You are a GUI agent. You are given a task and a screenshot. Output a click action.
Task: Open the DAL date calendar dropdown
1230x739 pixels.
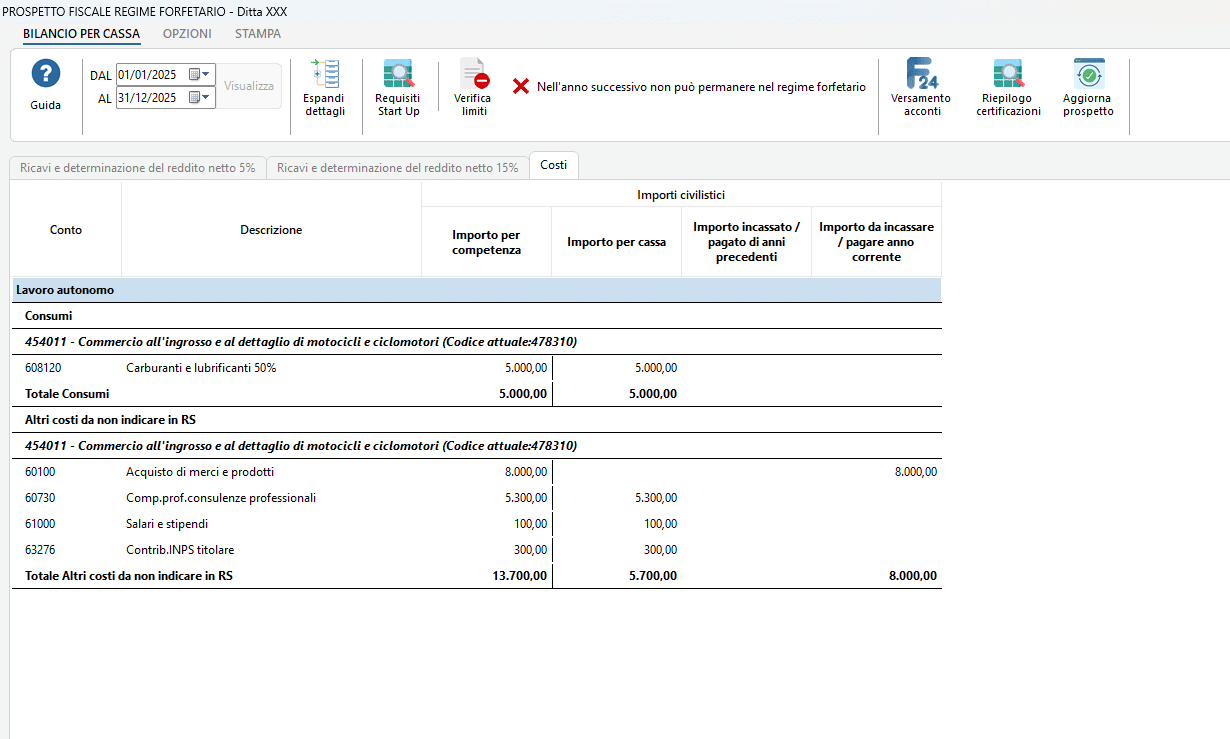(x=199, y=75)
